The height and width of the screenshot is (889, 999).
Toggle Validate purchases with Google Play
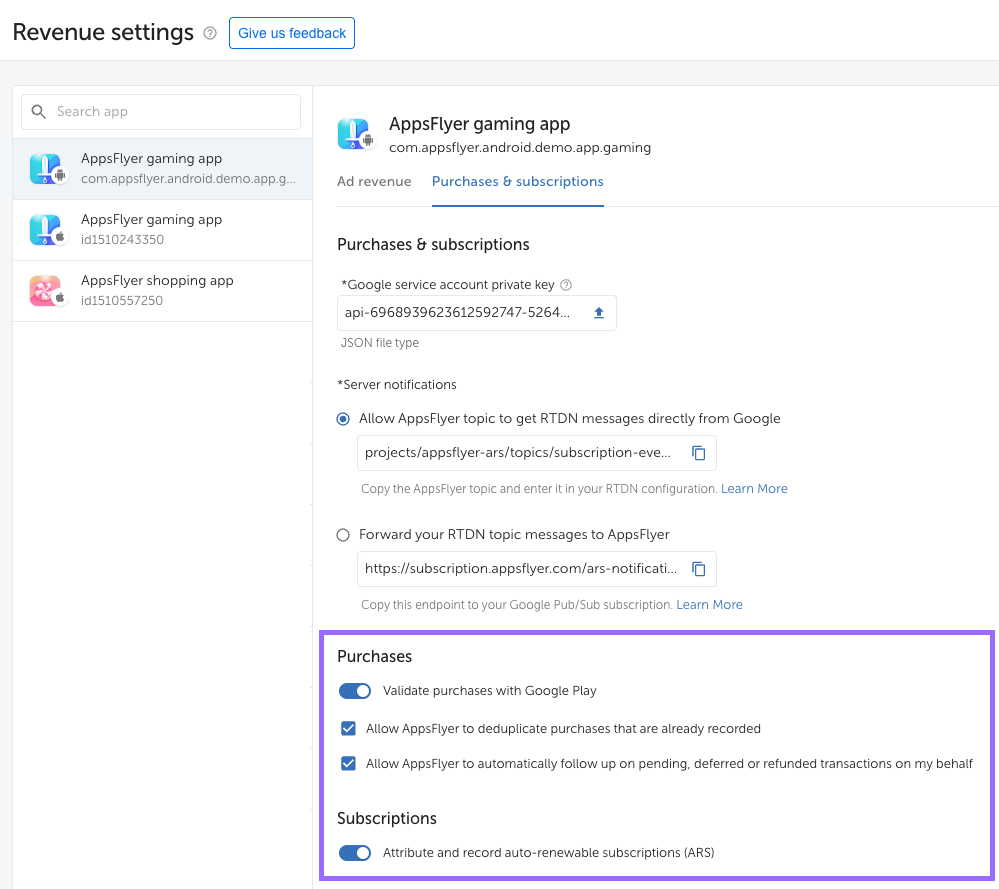355,691
